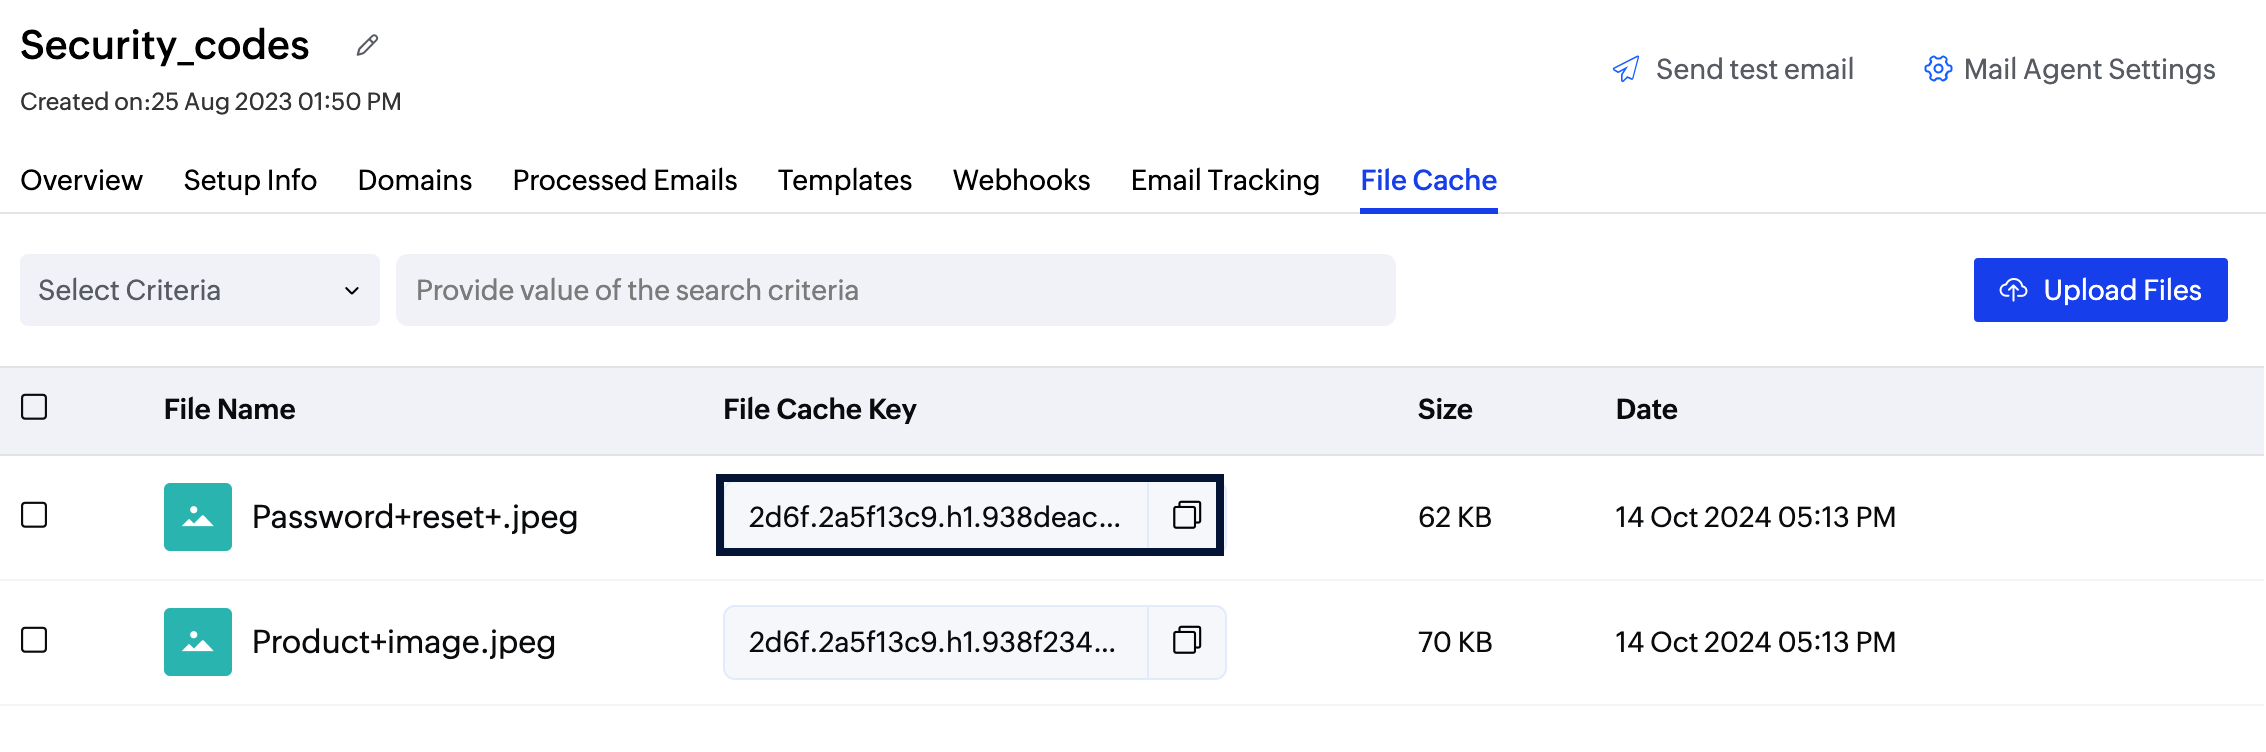Viewport: 2266px width, 752px height.
Task: Open the Email Tracking tab
Action: [1225, 180]
